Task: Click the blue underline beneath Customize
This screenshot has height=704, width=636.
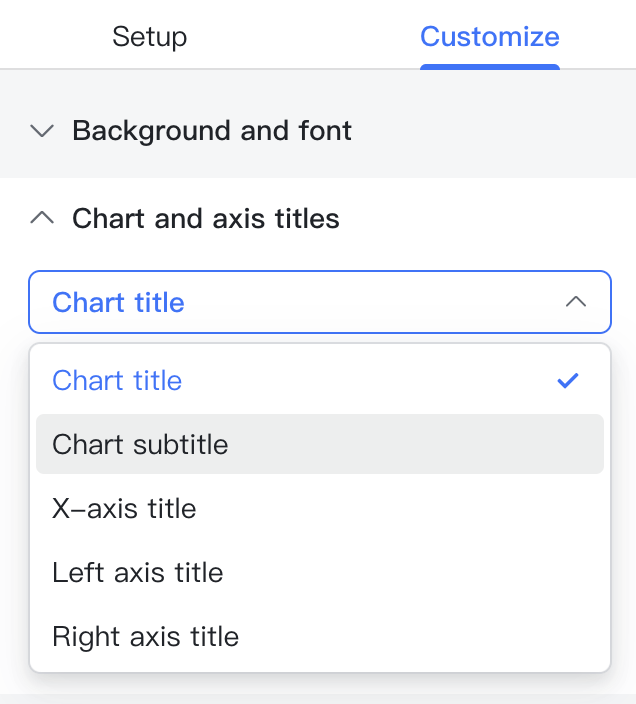Action: pos(489,66)
